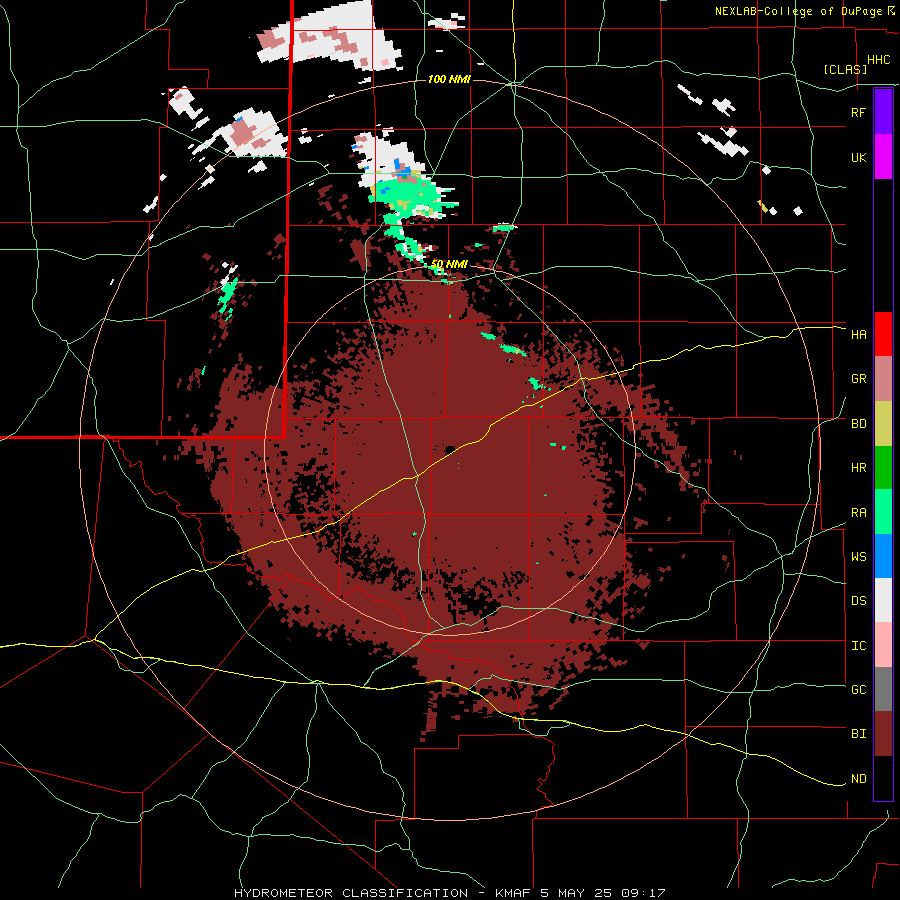Click the "5 MAY 25" date text
Viewport: 900px width, 900px height.
(x=575, y=893)
